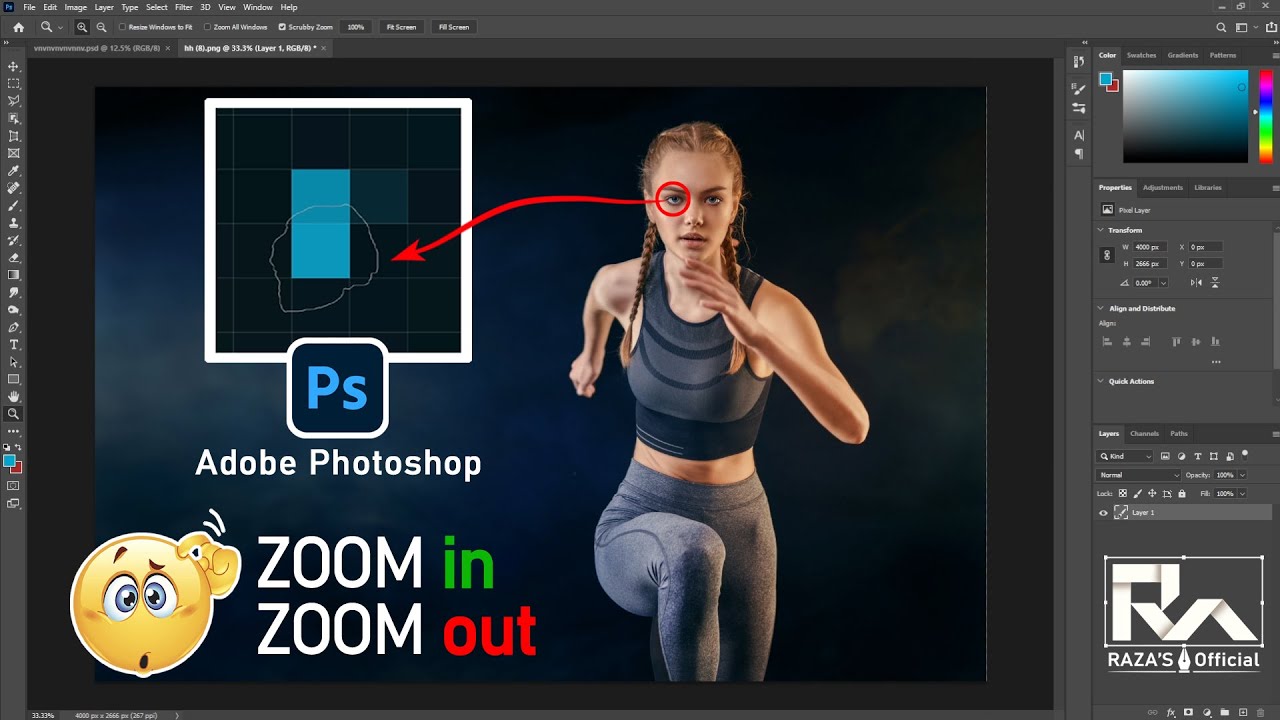
Task: Open the Filter menu
Action: (184, 7)
